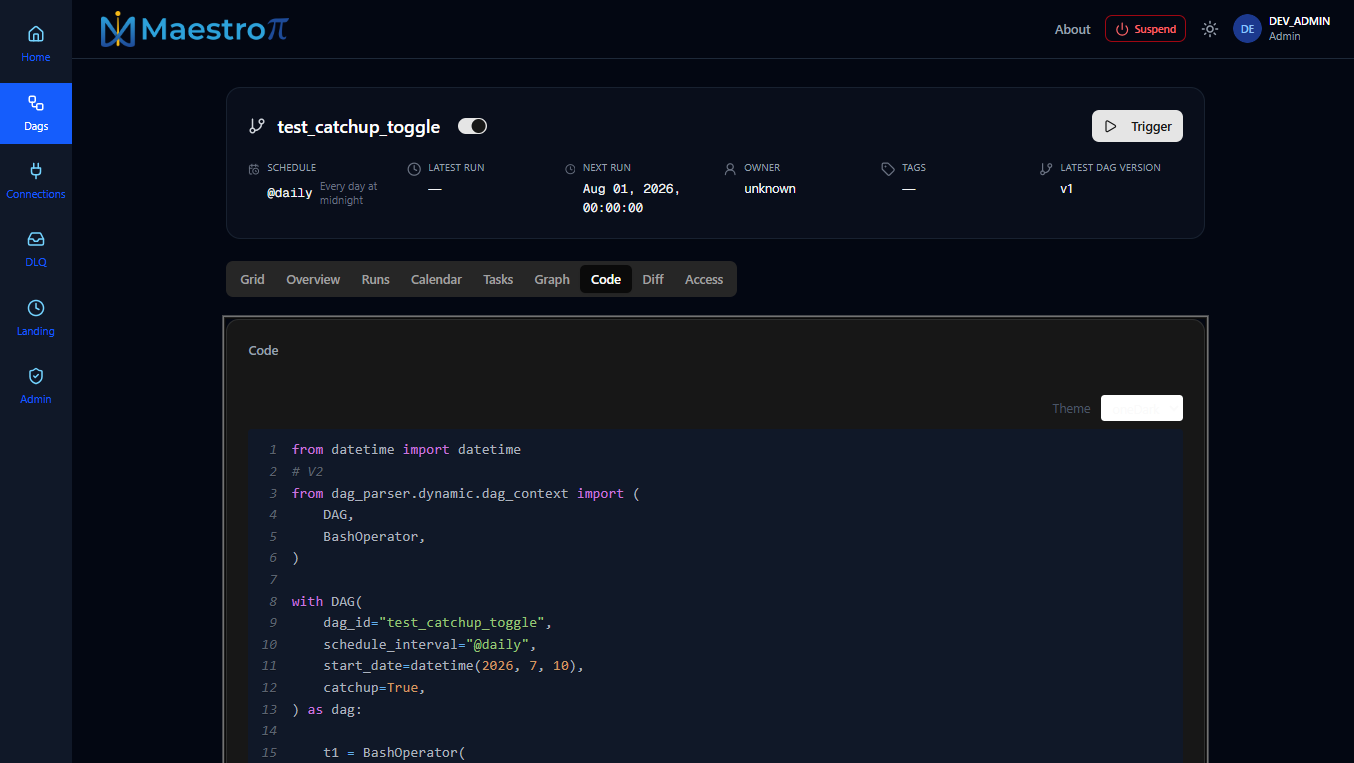Toggle the test_catchup_toggle DAG pause switch
The width and height of the screenshot is (1354, 763).
[x=472, y=126]
